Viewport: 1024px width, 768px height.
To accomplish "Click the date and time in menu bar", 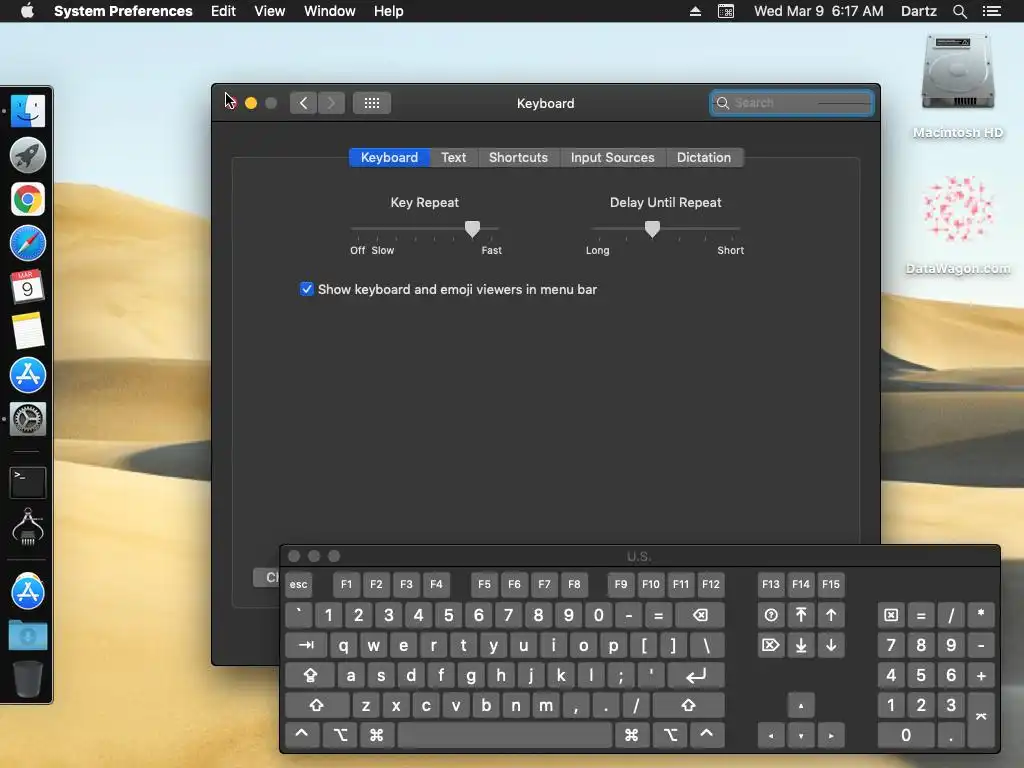I will (x=818, y=11).
